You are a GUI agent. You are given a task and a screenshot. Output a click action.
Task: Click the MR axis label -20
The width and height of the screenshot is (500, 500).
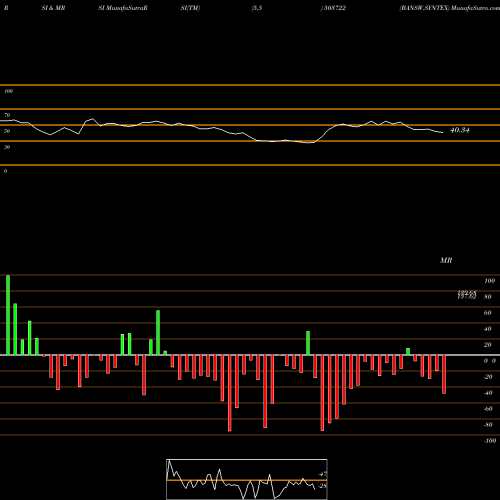(488, 377)
